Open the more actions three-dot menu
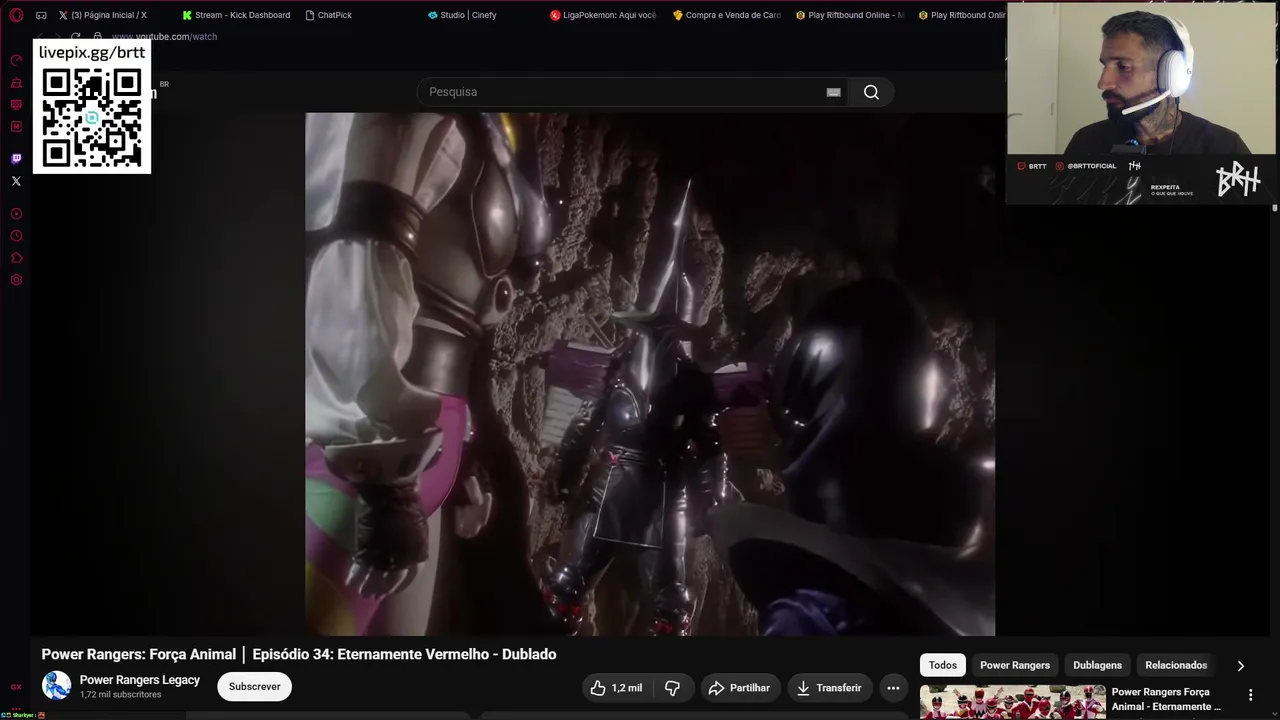Image resolution: width=1280 pixels, height=720 pixels. pos(893,688)
